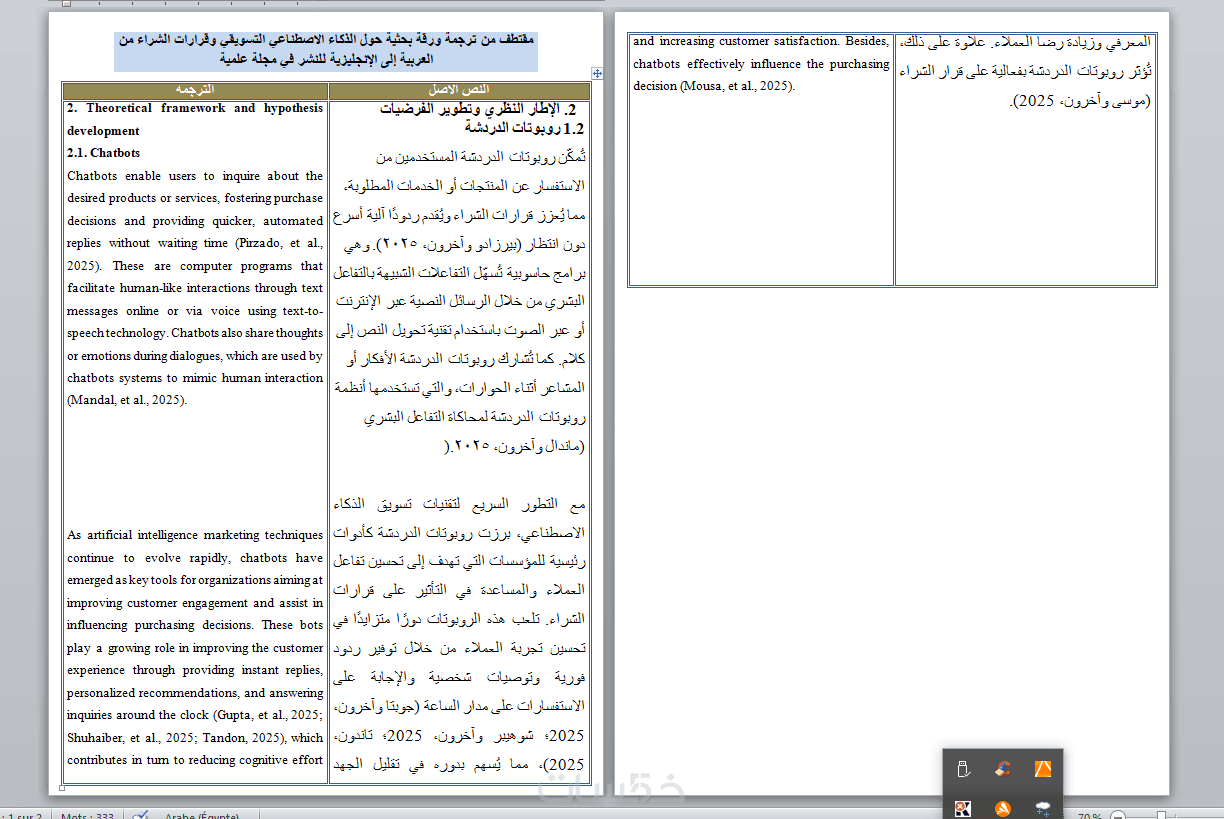
Task: Open the Safely Remove Hardware USB tray icon
Action: click(963, 769)
